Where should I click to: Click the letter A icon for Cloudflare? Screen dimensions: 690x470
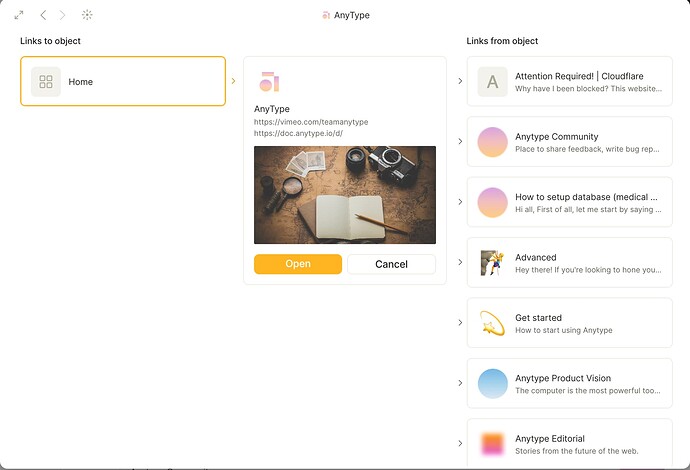point(492,81)
